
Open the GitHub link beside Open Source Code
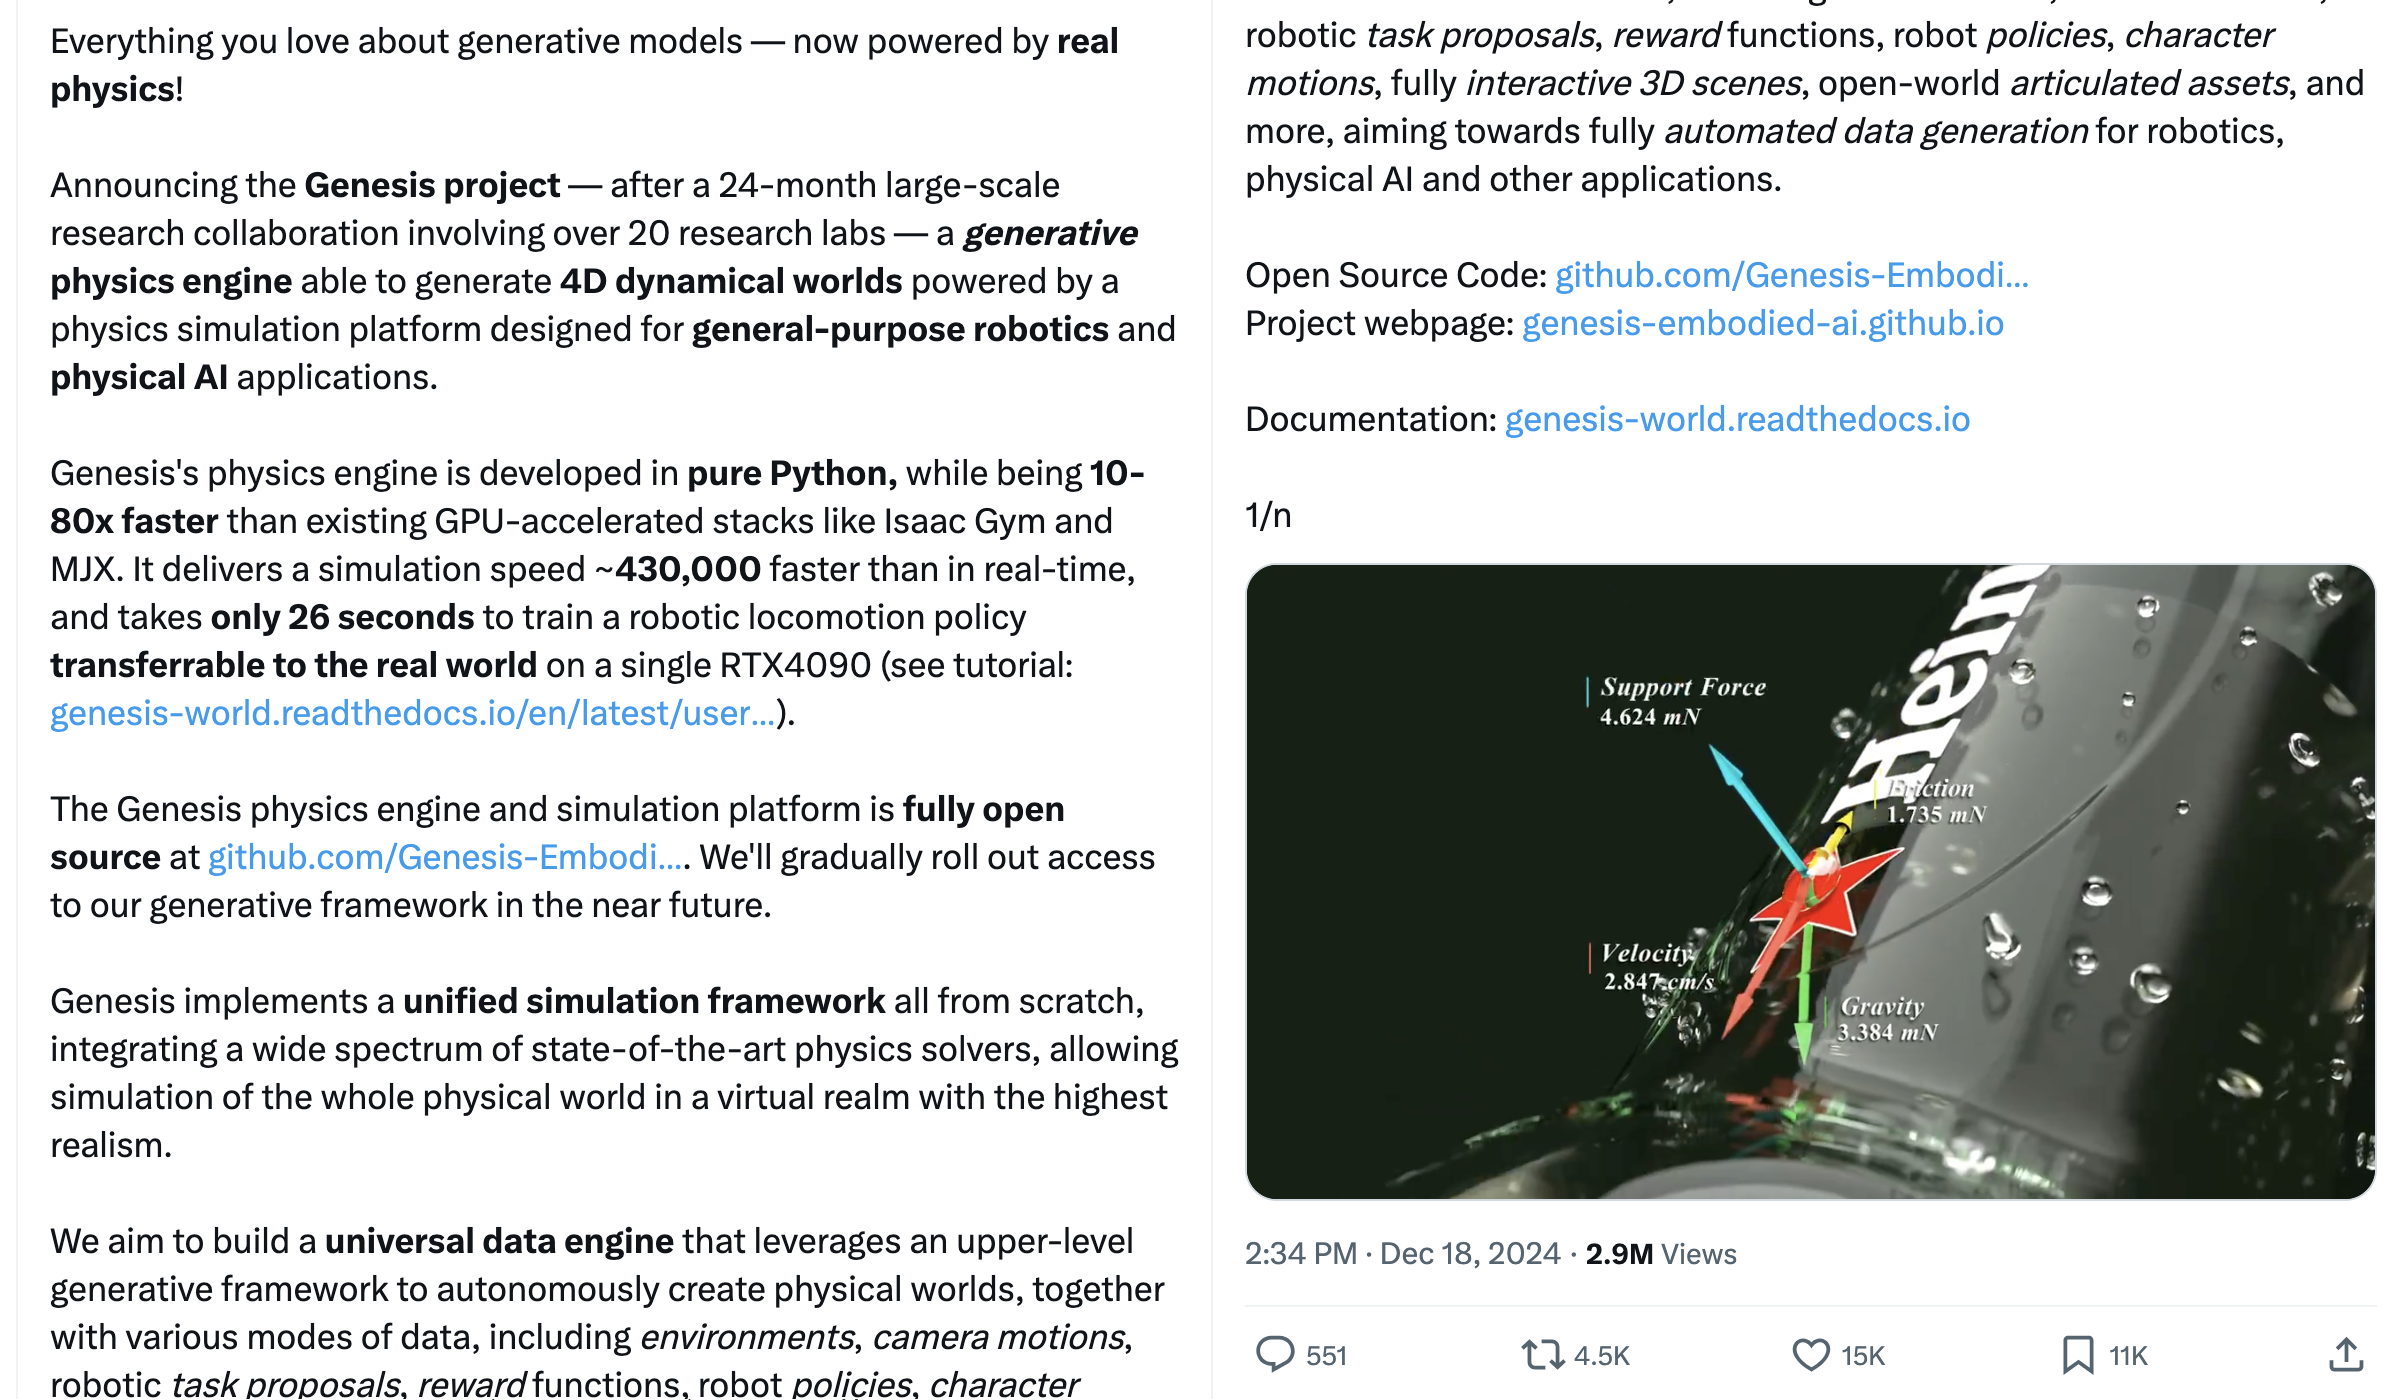pos(1791,275)
